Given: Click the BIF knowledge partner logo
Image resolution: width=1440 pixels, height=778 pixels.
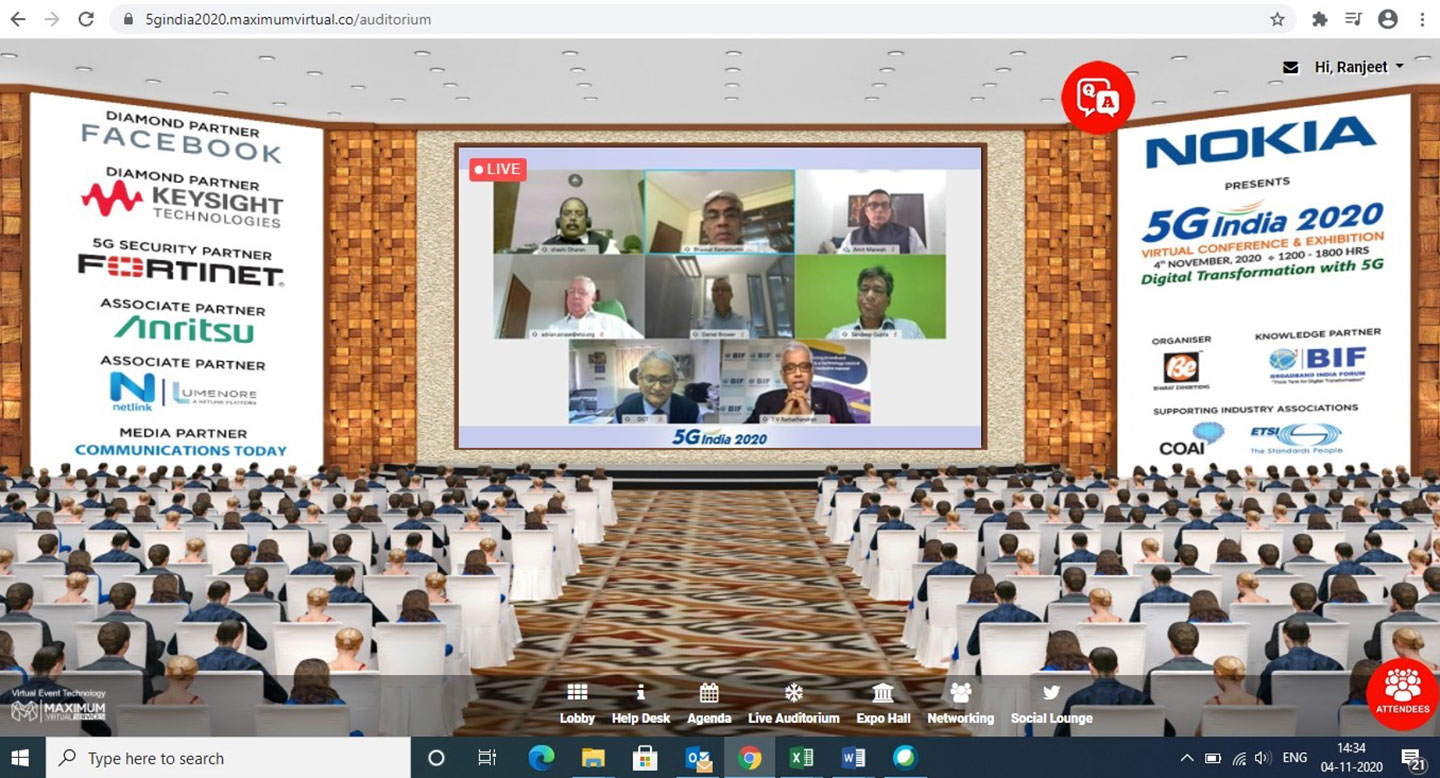Looking at the screenshot, I should (1317, 366).
